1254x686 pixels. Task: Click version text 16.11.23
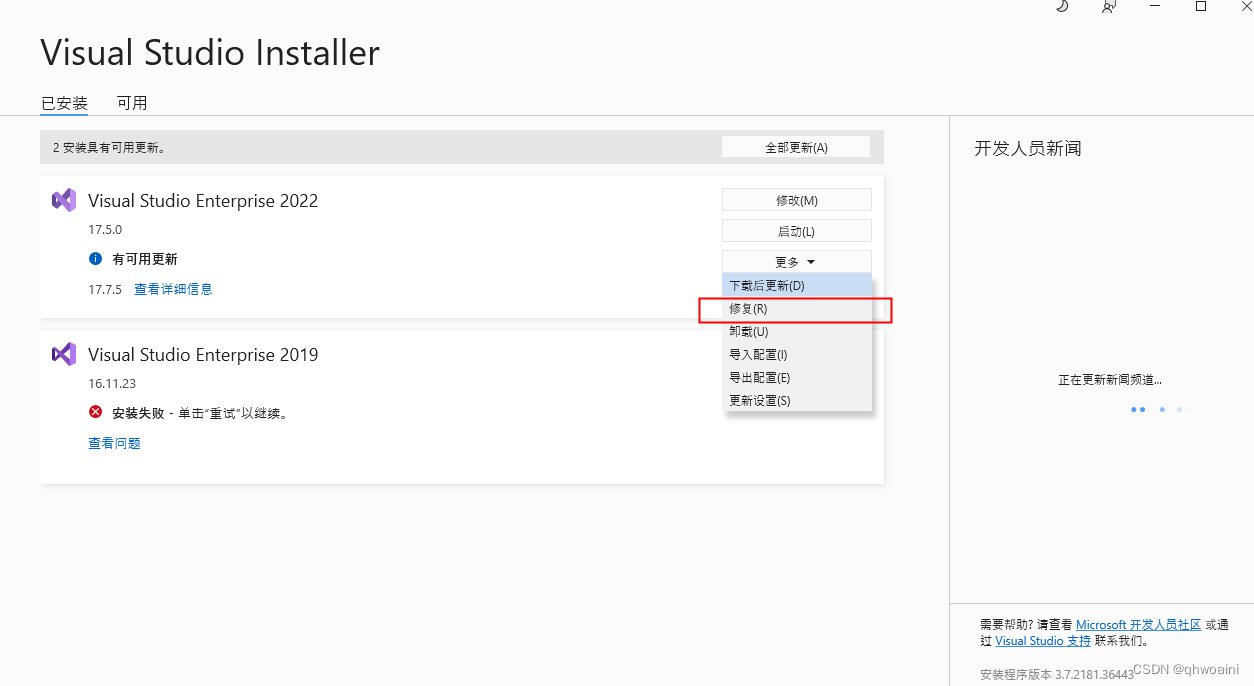(x=112, y=383)
